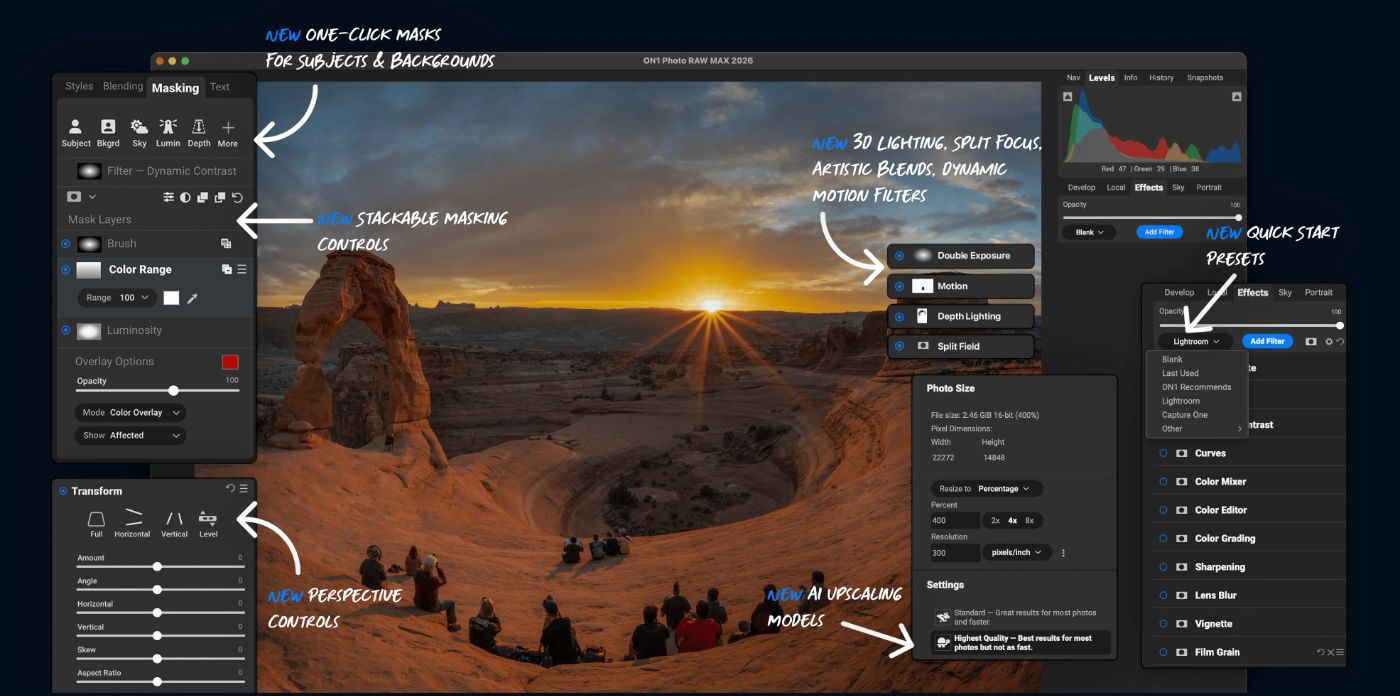Viewport: 1400px width, 696px height.
Task: Choose the Lumin mask tool
Action: tap(168, 128)
